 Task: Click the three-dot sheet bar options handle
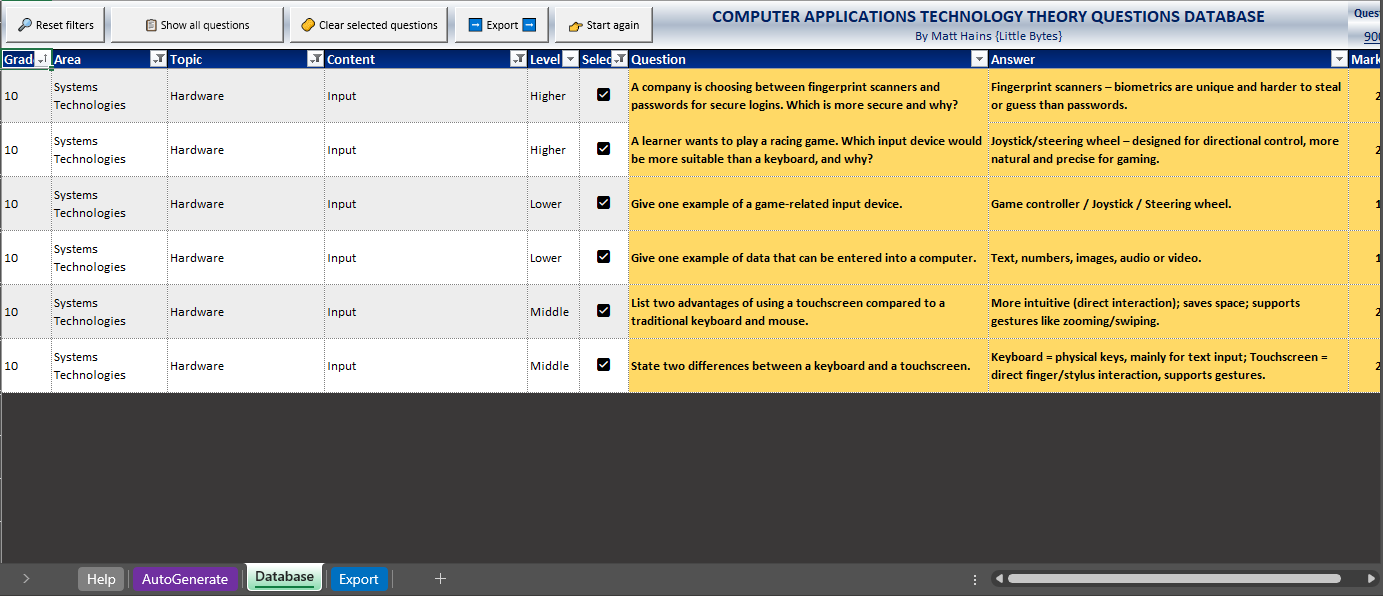[x=975, y=579]
